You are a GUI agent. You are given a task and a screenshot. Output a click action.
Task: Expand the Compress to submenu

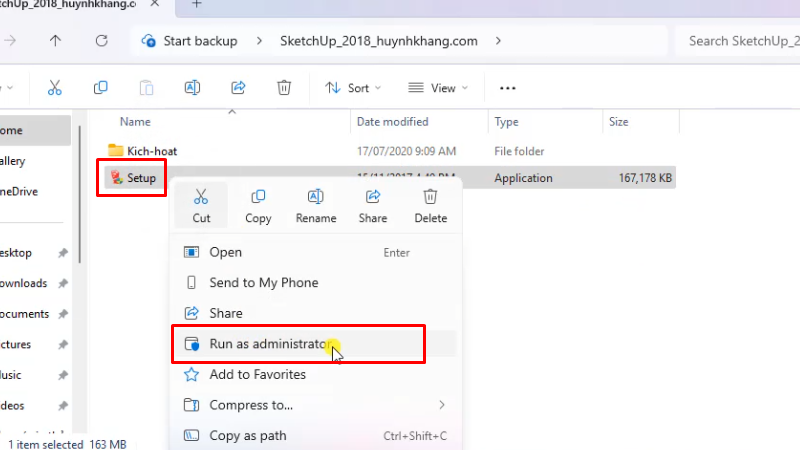pos(442,405)
